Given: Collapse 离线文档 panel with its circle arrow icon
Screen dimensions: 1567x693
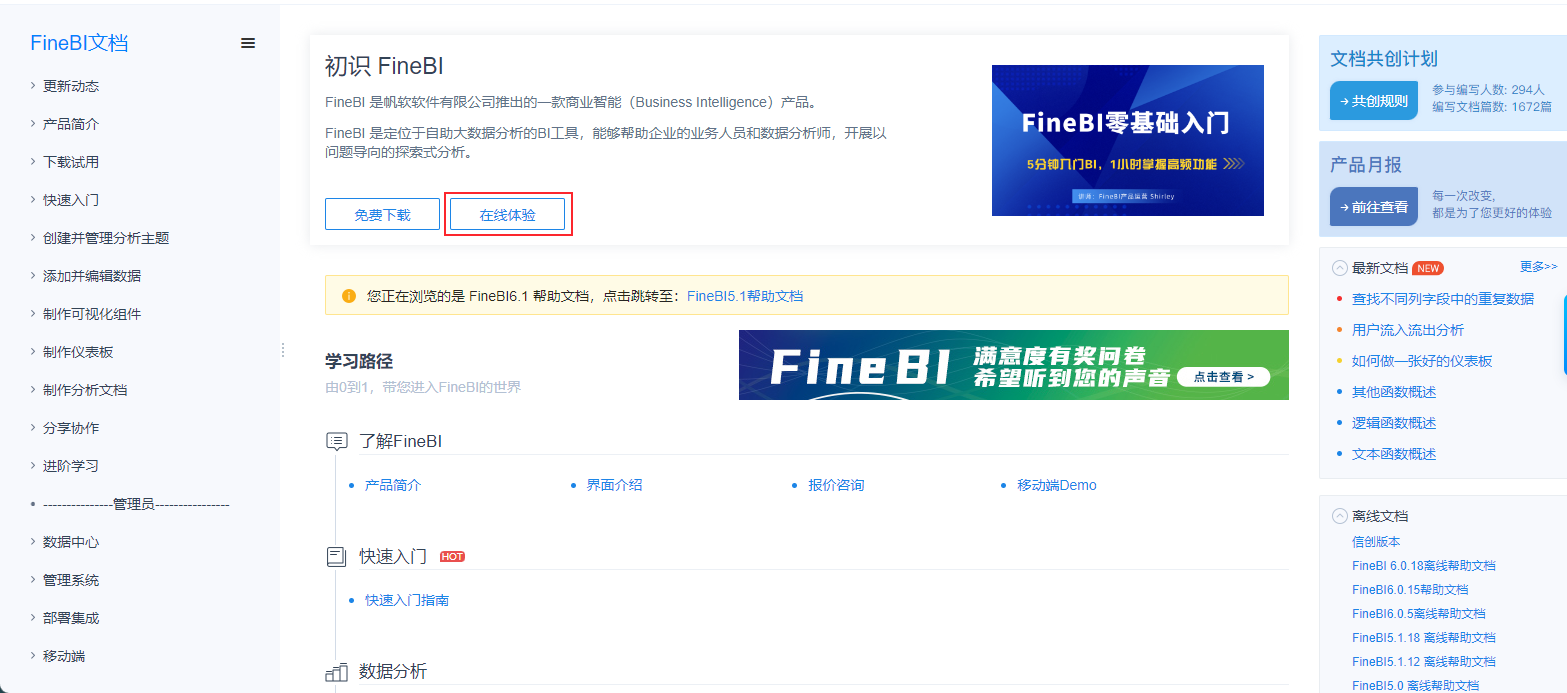Looking at the screenshot, I should point(1340,516).
